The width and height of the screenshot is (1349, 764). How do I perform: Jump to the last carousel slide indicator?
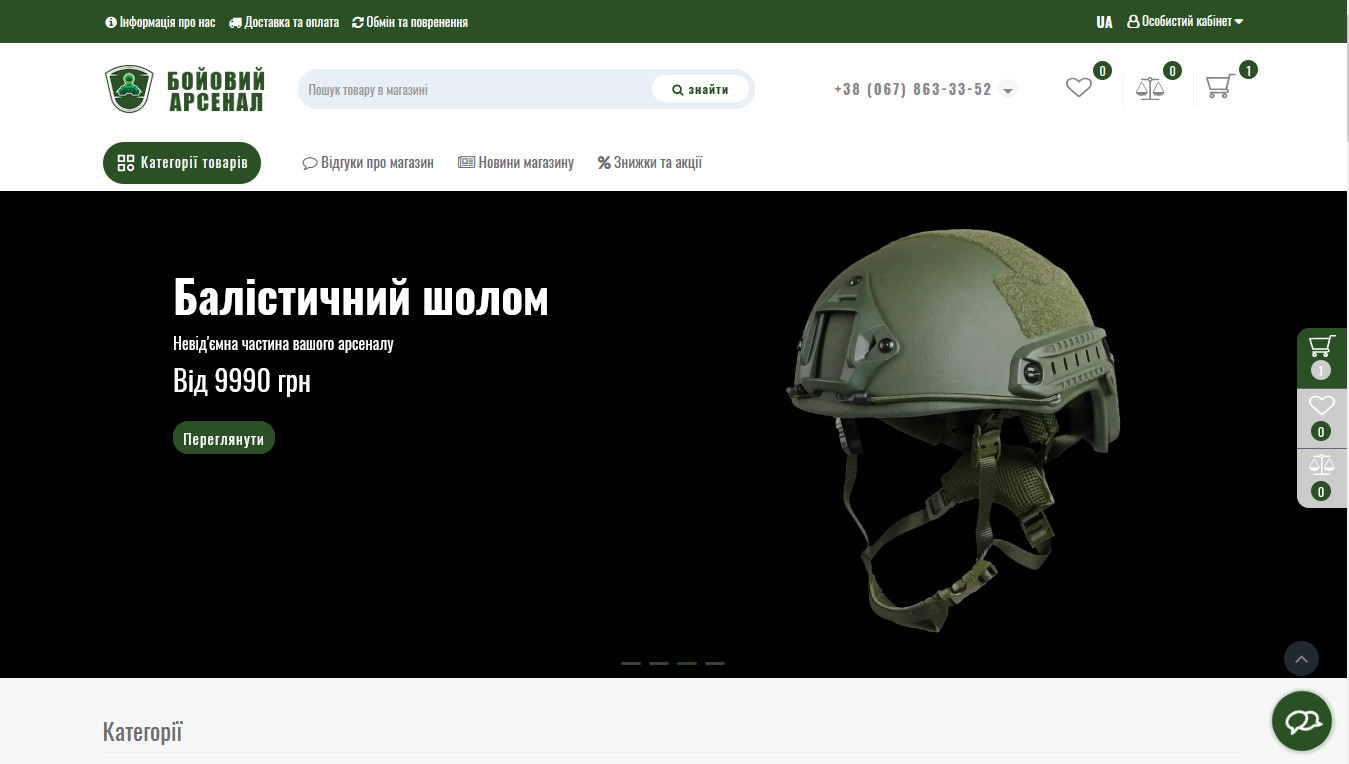point(715,663)
